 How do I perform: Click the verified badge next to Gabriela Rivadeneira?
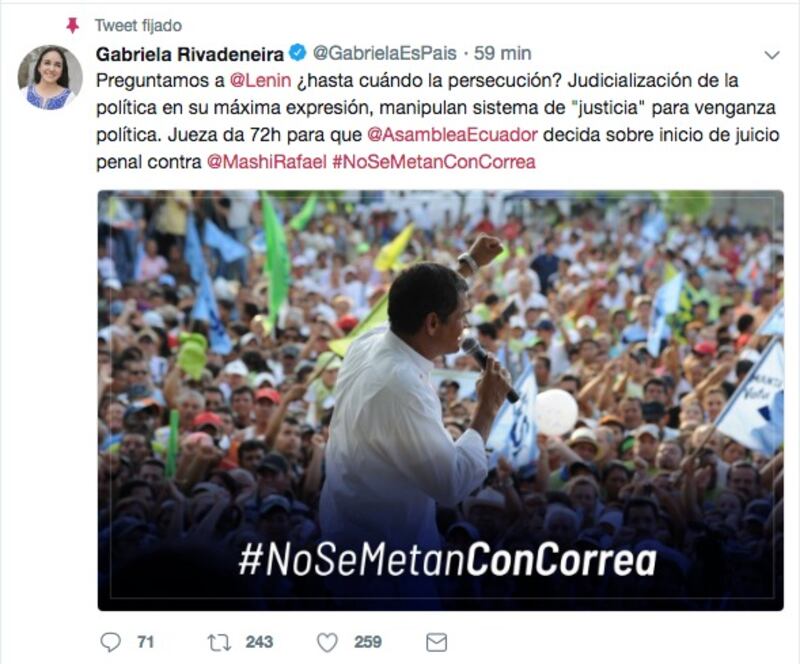298,53
